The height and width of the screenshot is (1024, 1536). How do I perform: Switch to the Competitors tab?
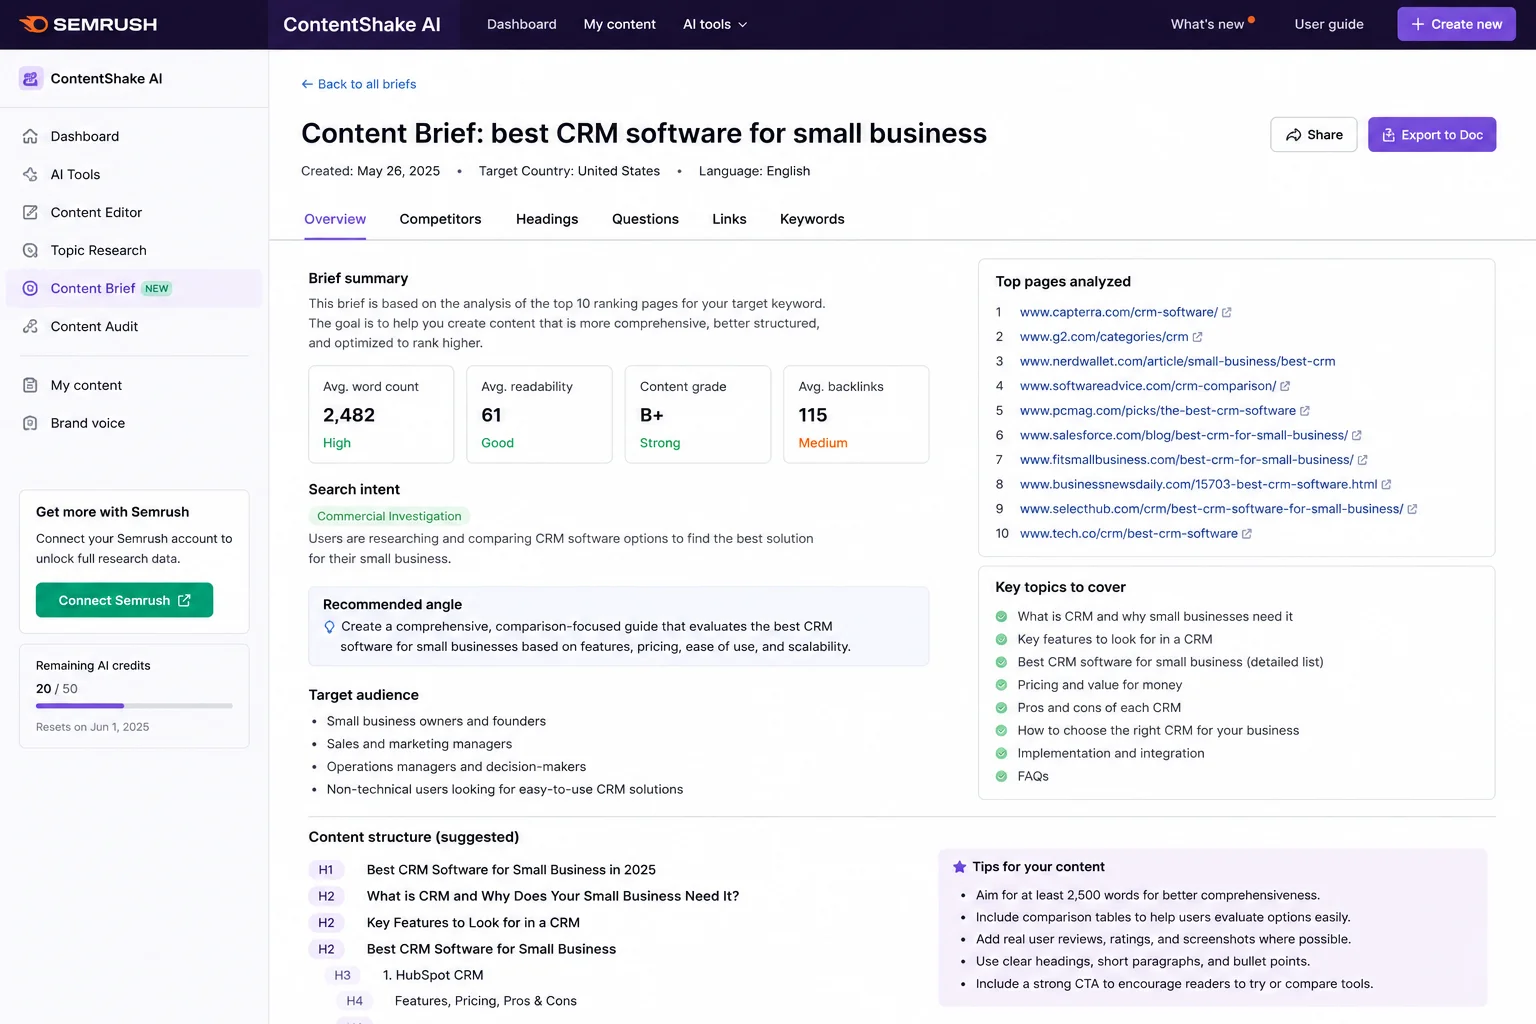[440, 219]
